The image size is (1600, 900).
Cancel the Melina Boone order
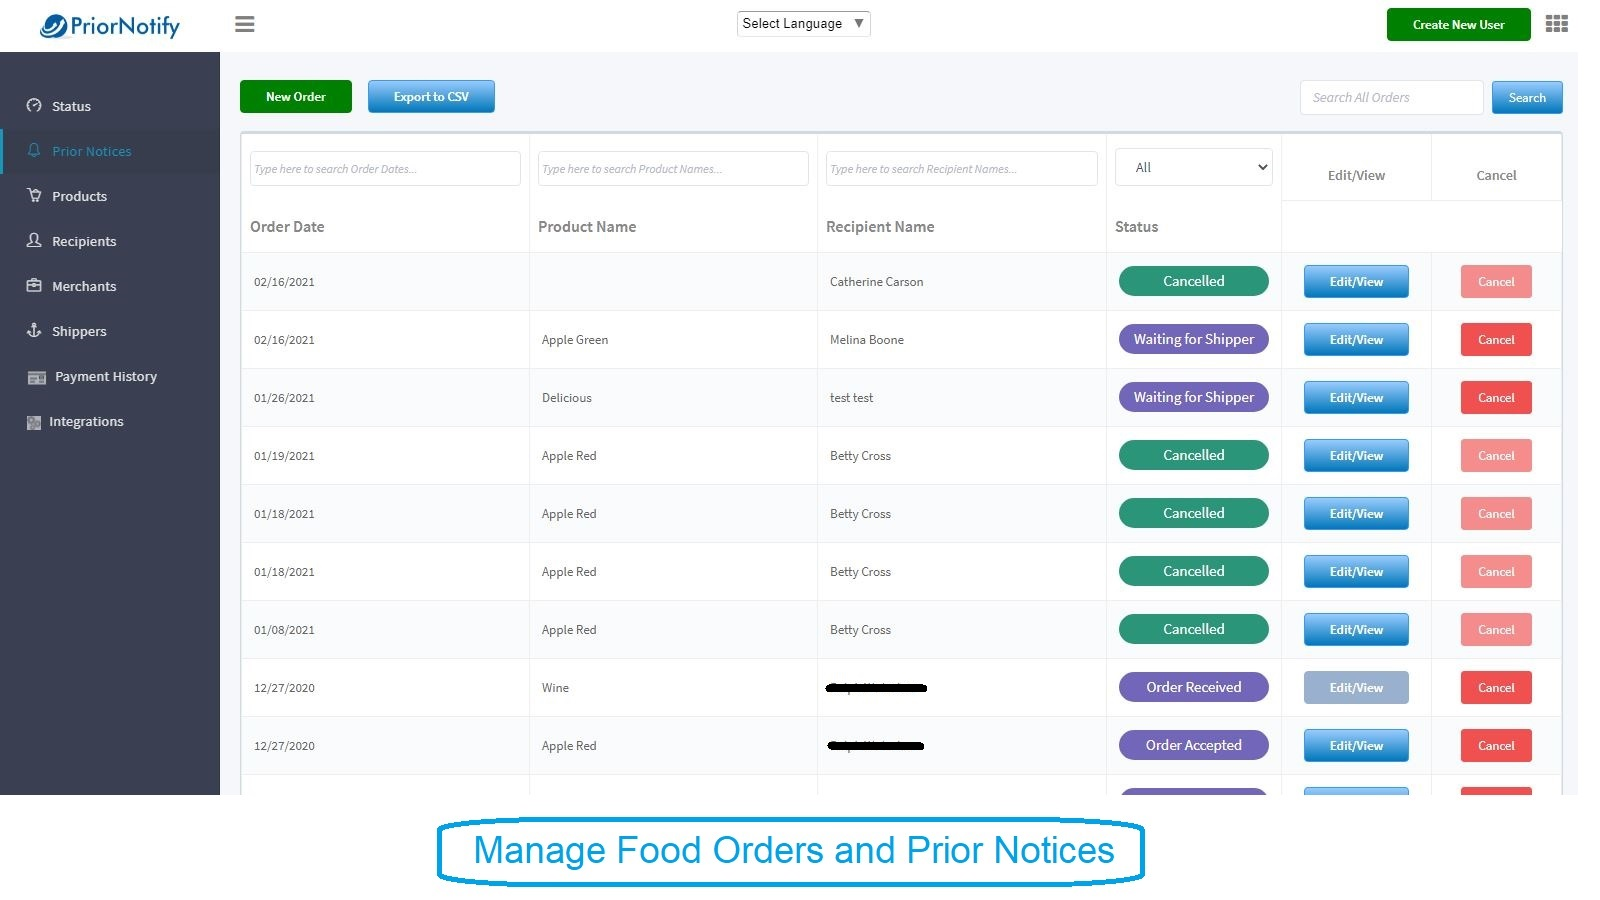point(1496,339)
